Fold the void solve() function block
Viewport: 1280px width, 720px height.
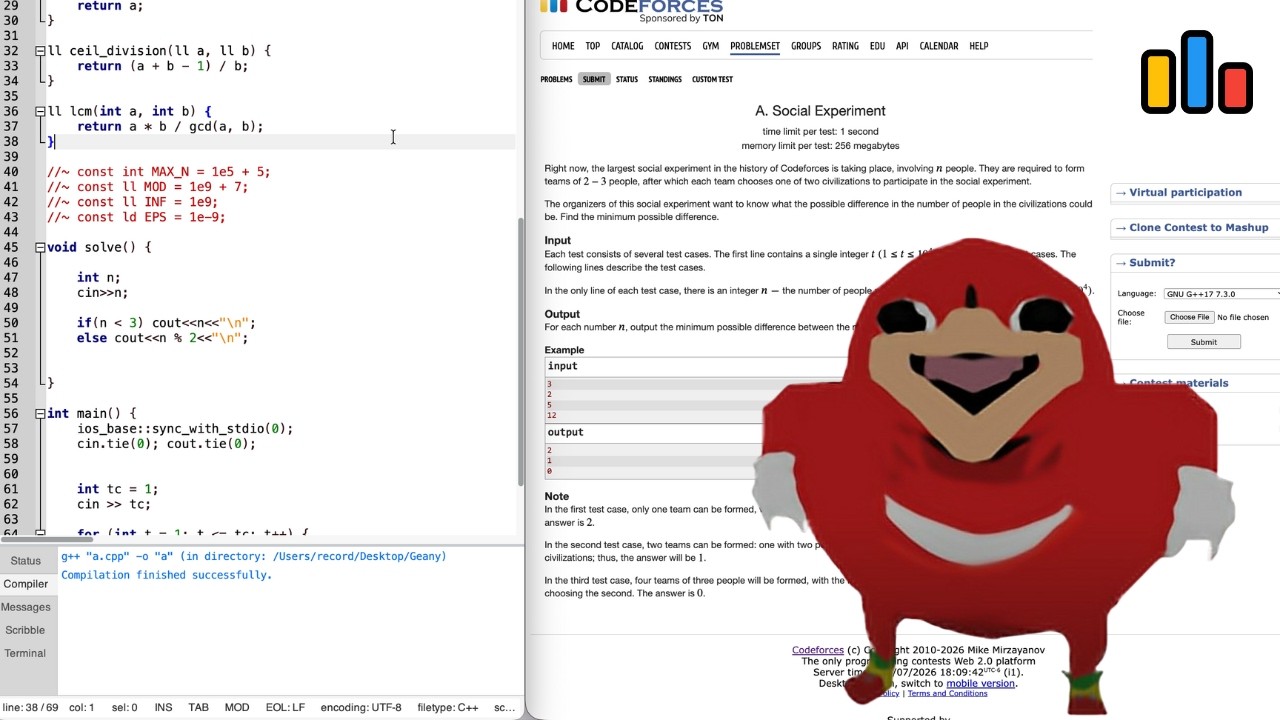(40, 248)
